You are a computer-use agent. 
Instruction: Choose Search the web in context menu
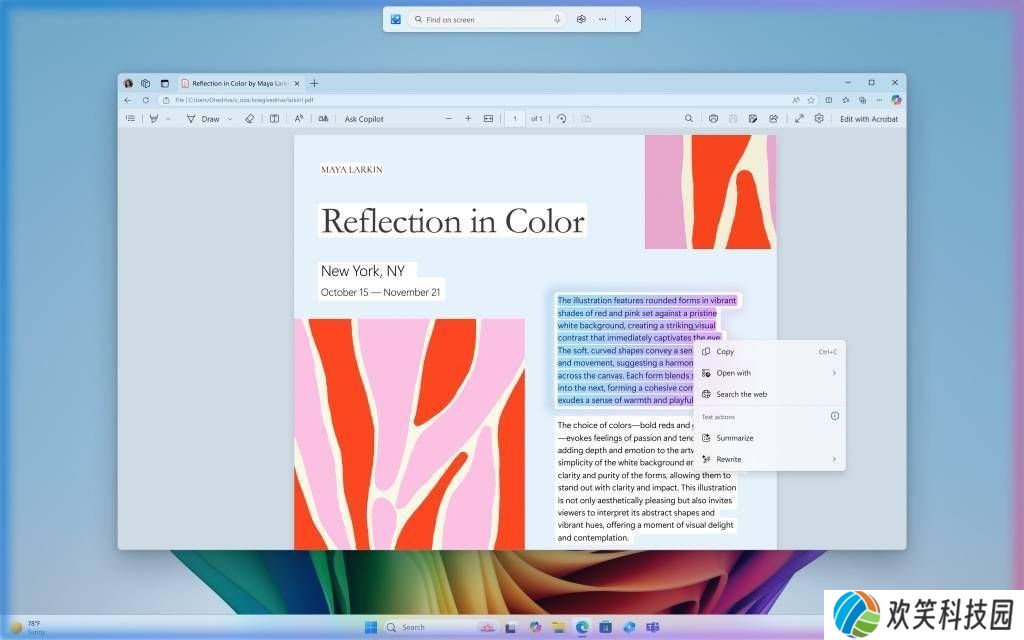[769, 394]
